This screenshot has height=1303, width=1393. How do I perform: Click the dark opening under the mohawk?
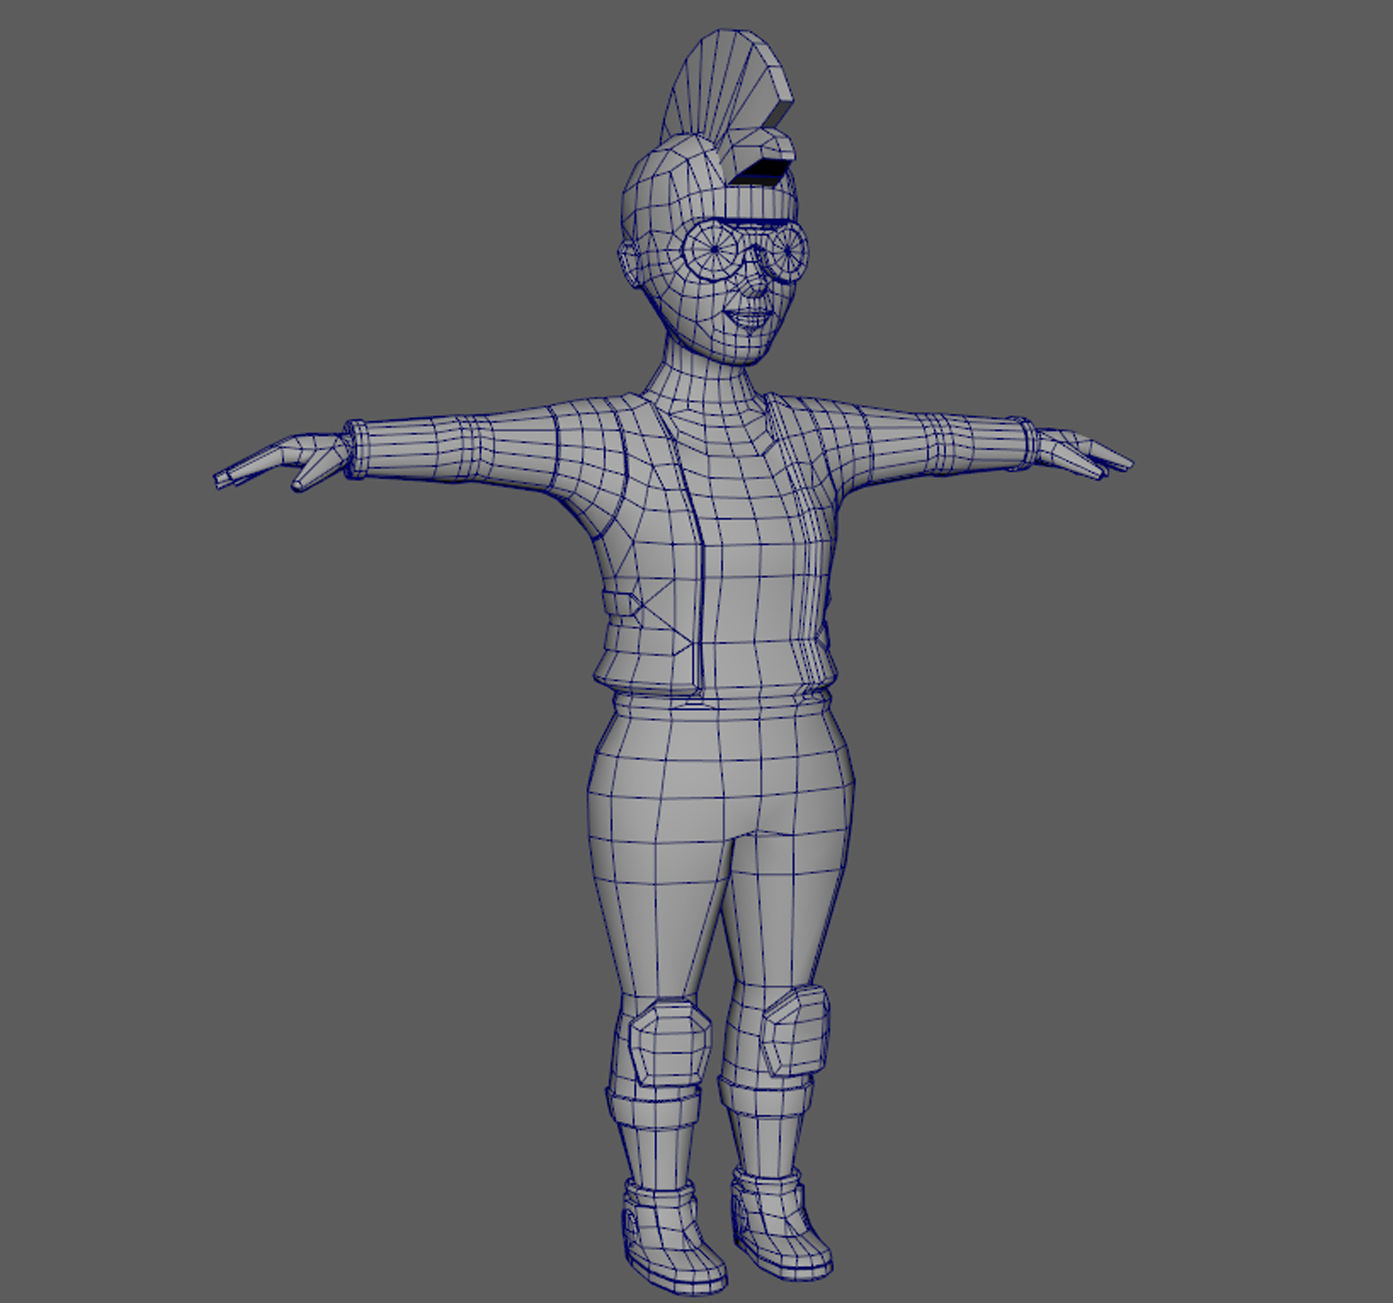(763, 172)
